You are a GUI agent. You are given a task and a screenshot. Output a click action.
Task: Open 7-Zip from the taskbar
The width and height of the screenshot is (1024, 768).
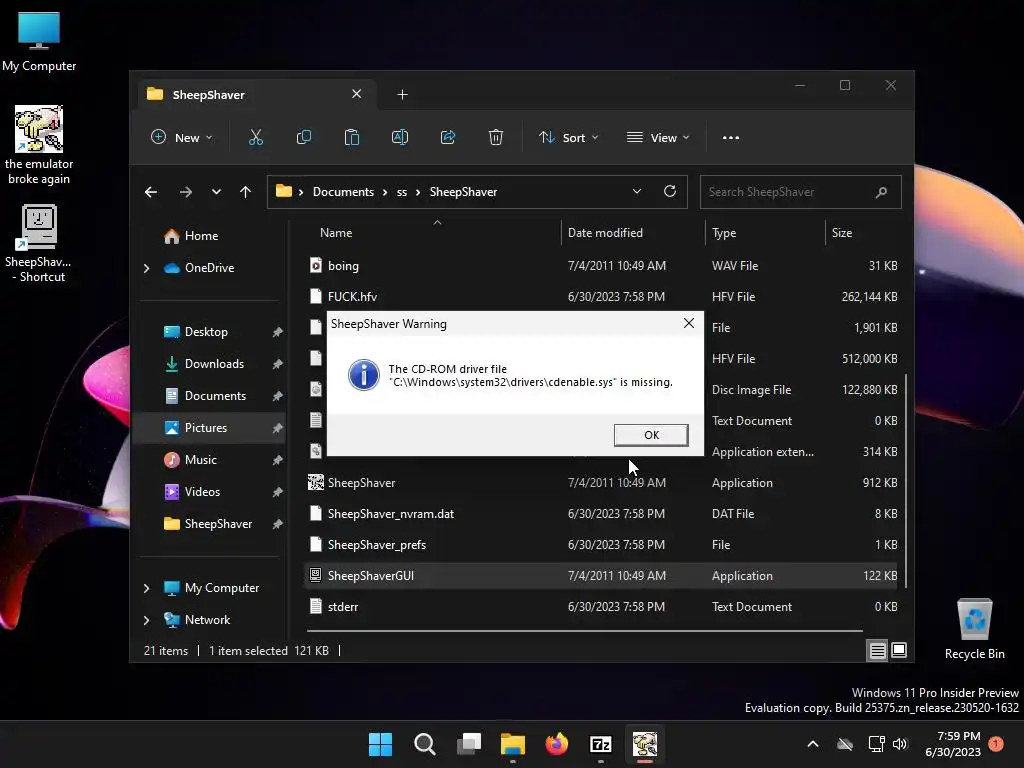[x=600, y=744]
